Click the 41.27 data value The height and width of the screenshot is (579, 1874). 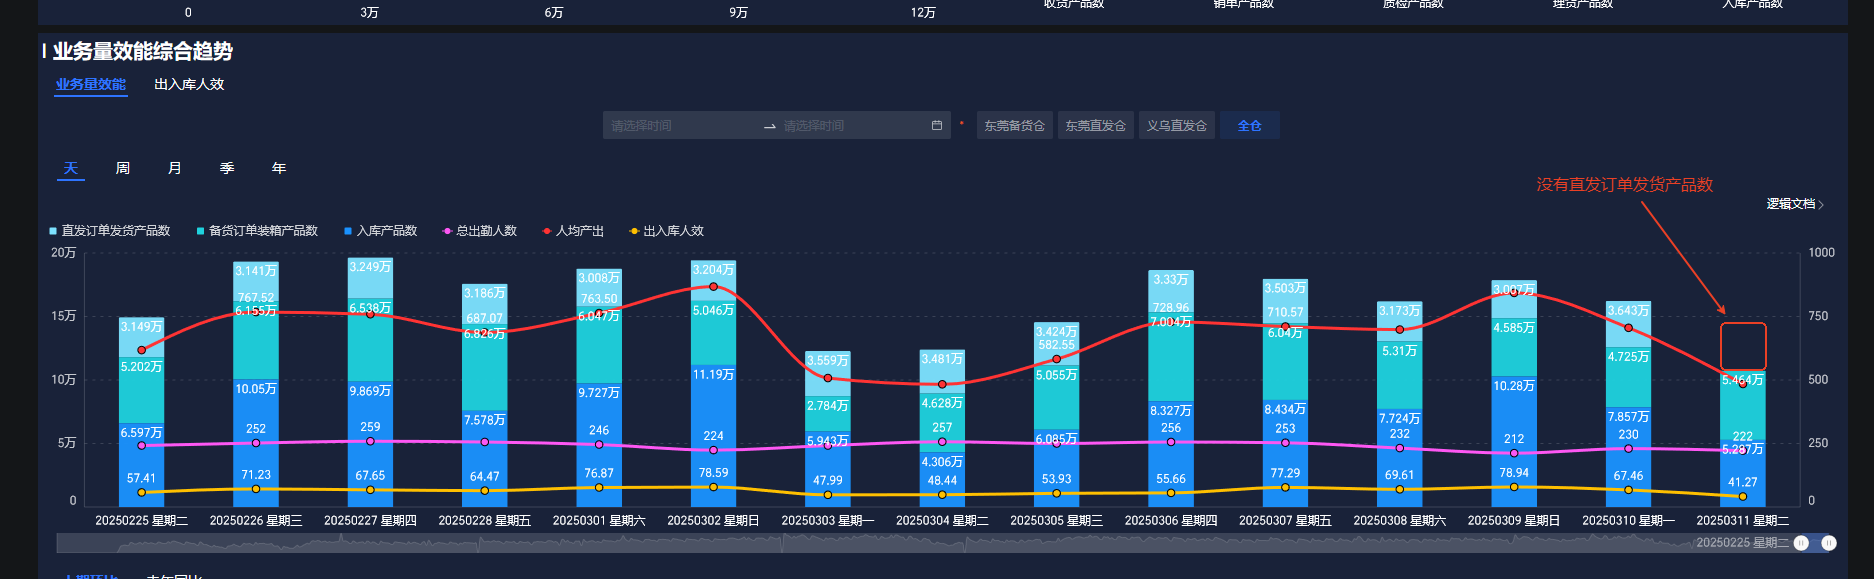pos(1743,482)
